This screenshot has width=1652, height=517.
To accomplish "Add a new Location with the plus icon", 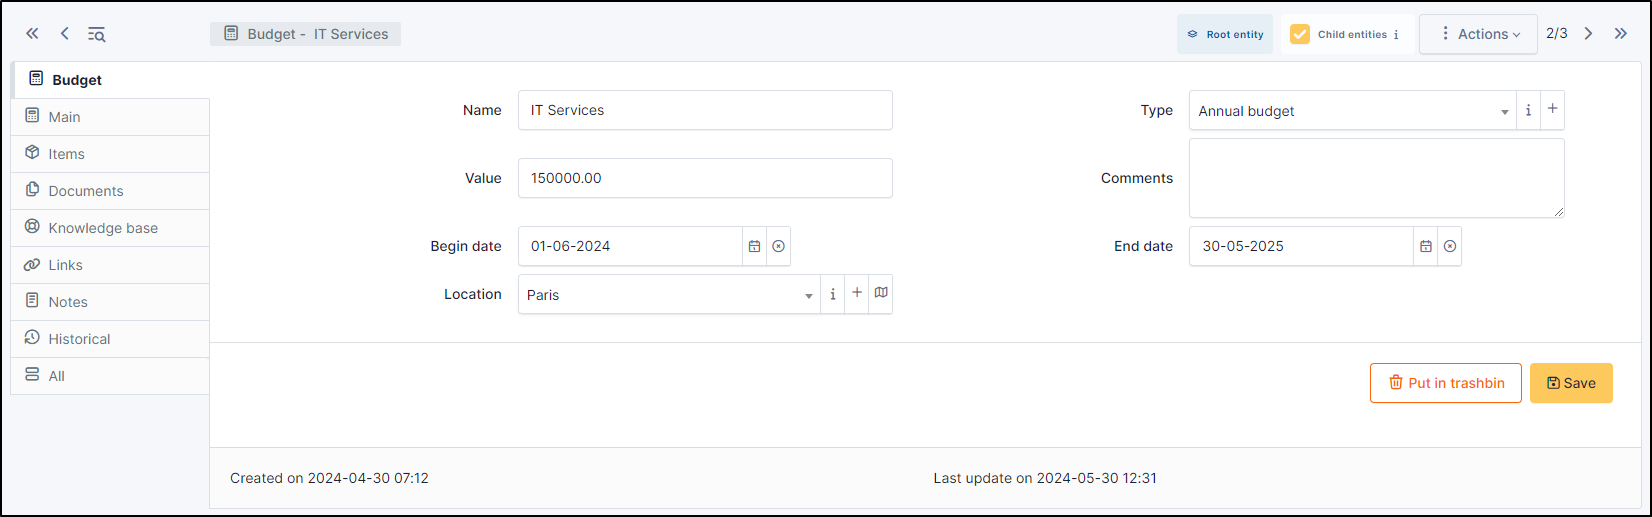I will tap(857, 294).
